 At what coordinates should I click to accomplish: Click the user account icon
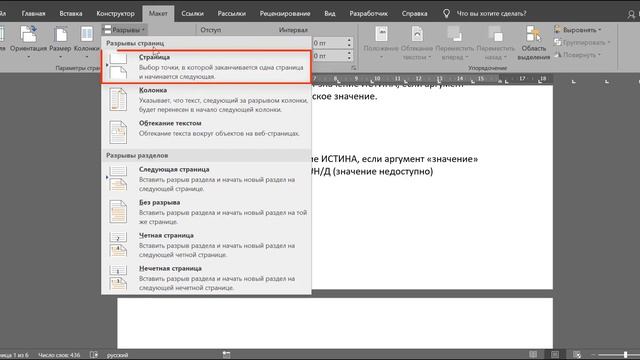(x=631, y=14)
